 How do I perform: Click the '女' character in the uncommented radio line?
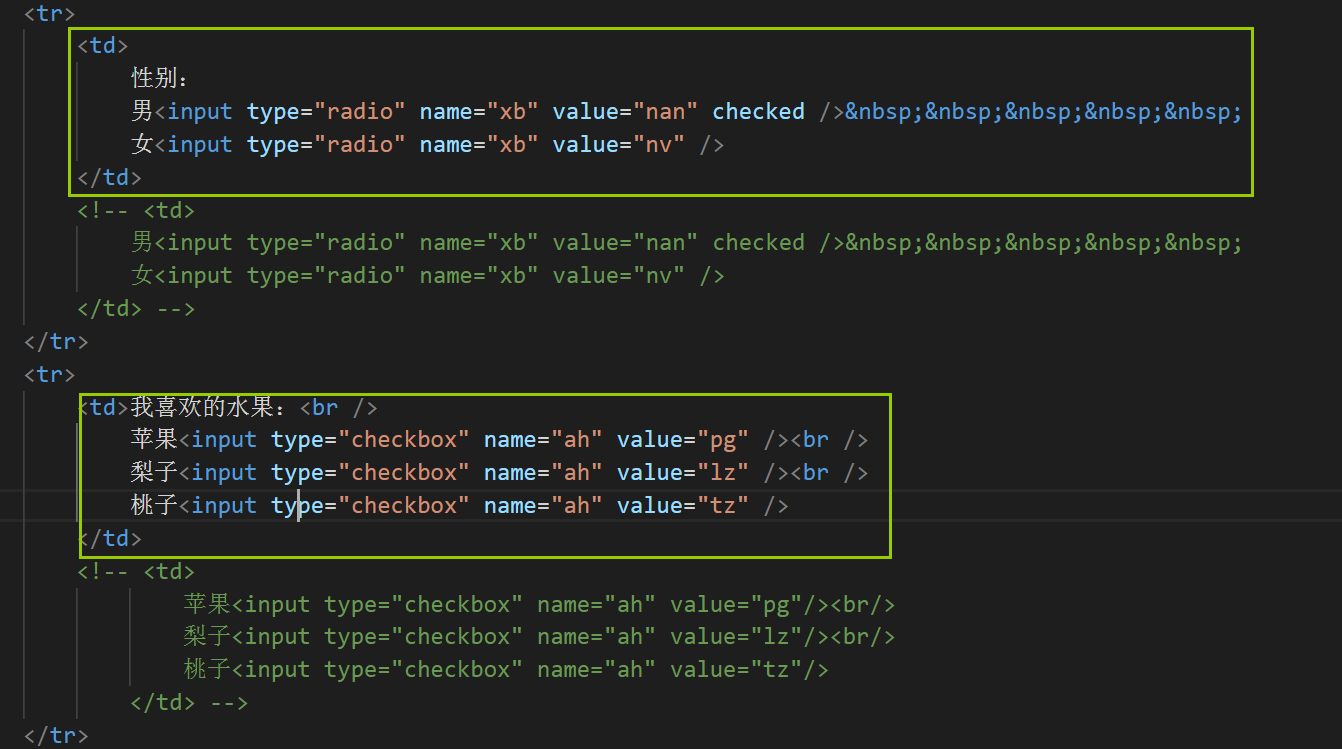pyautogui.click(x=142, y=144)
